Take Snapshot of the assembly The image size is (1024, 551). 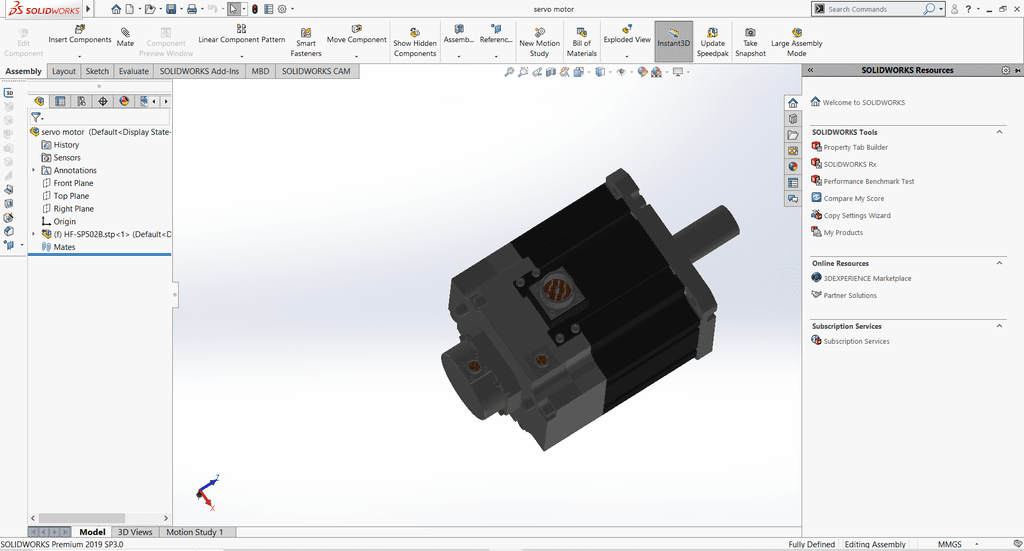click(x=750, y=42)
